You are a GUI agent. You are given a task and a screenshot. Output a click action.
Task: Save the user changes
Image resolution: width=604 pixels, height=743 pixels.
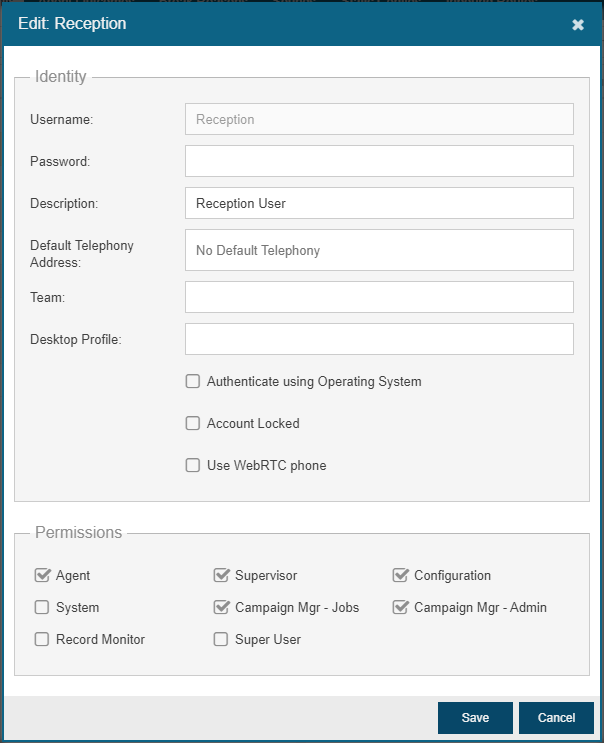point(475,718)
